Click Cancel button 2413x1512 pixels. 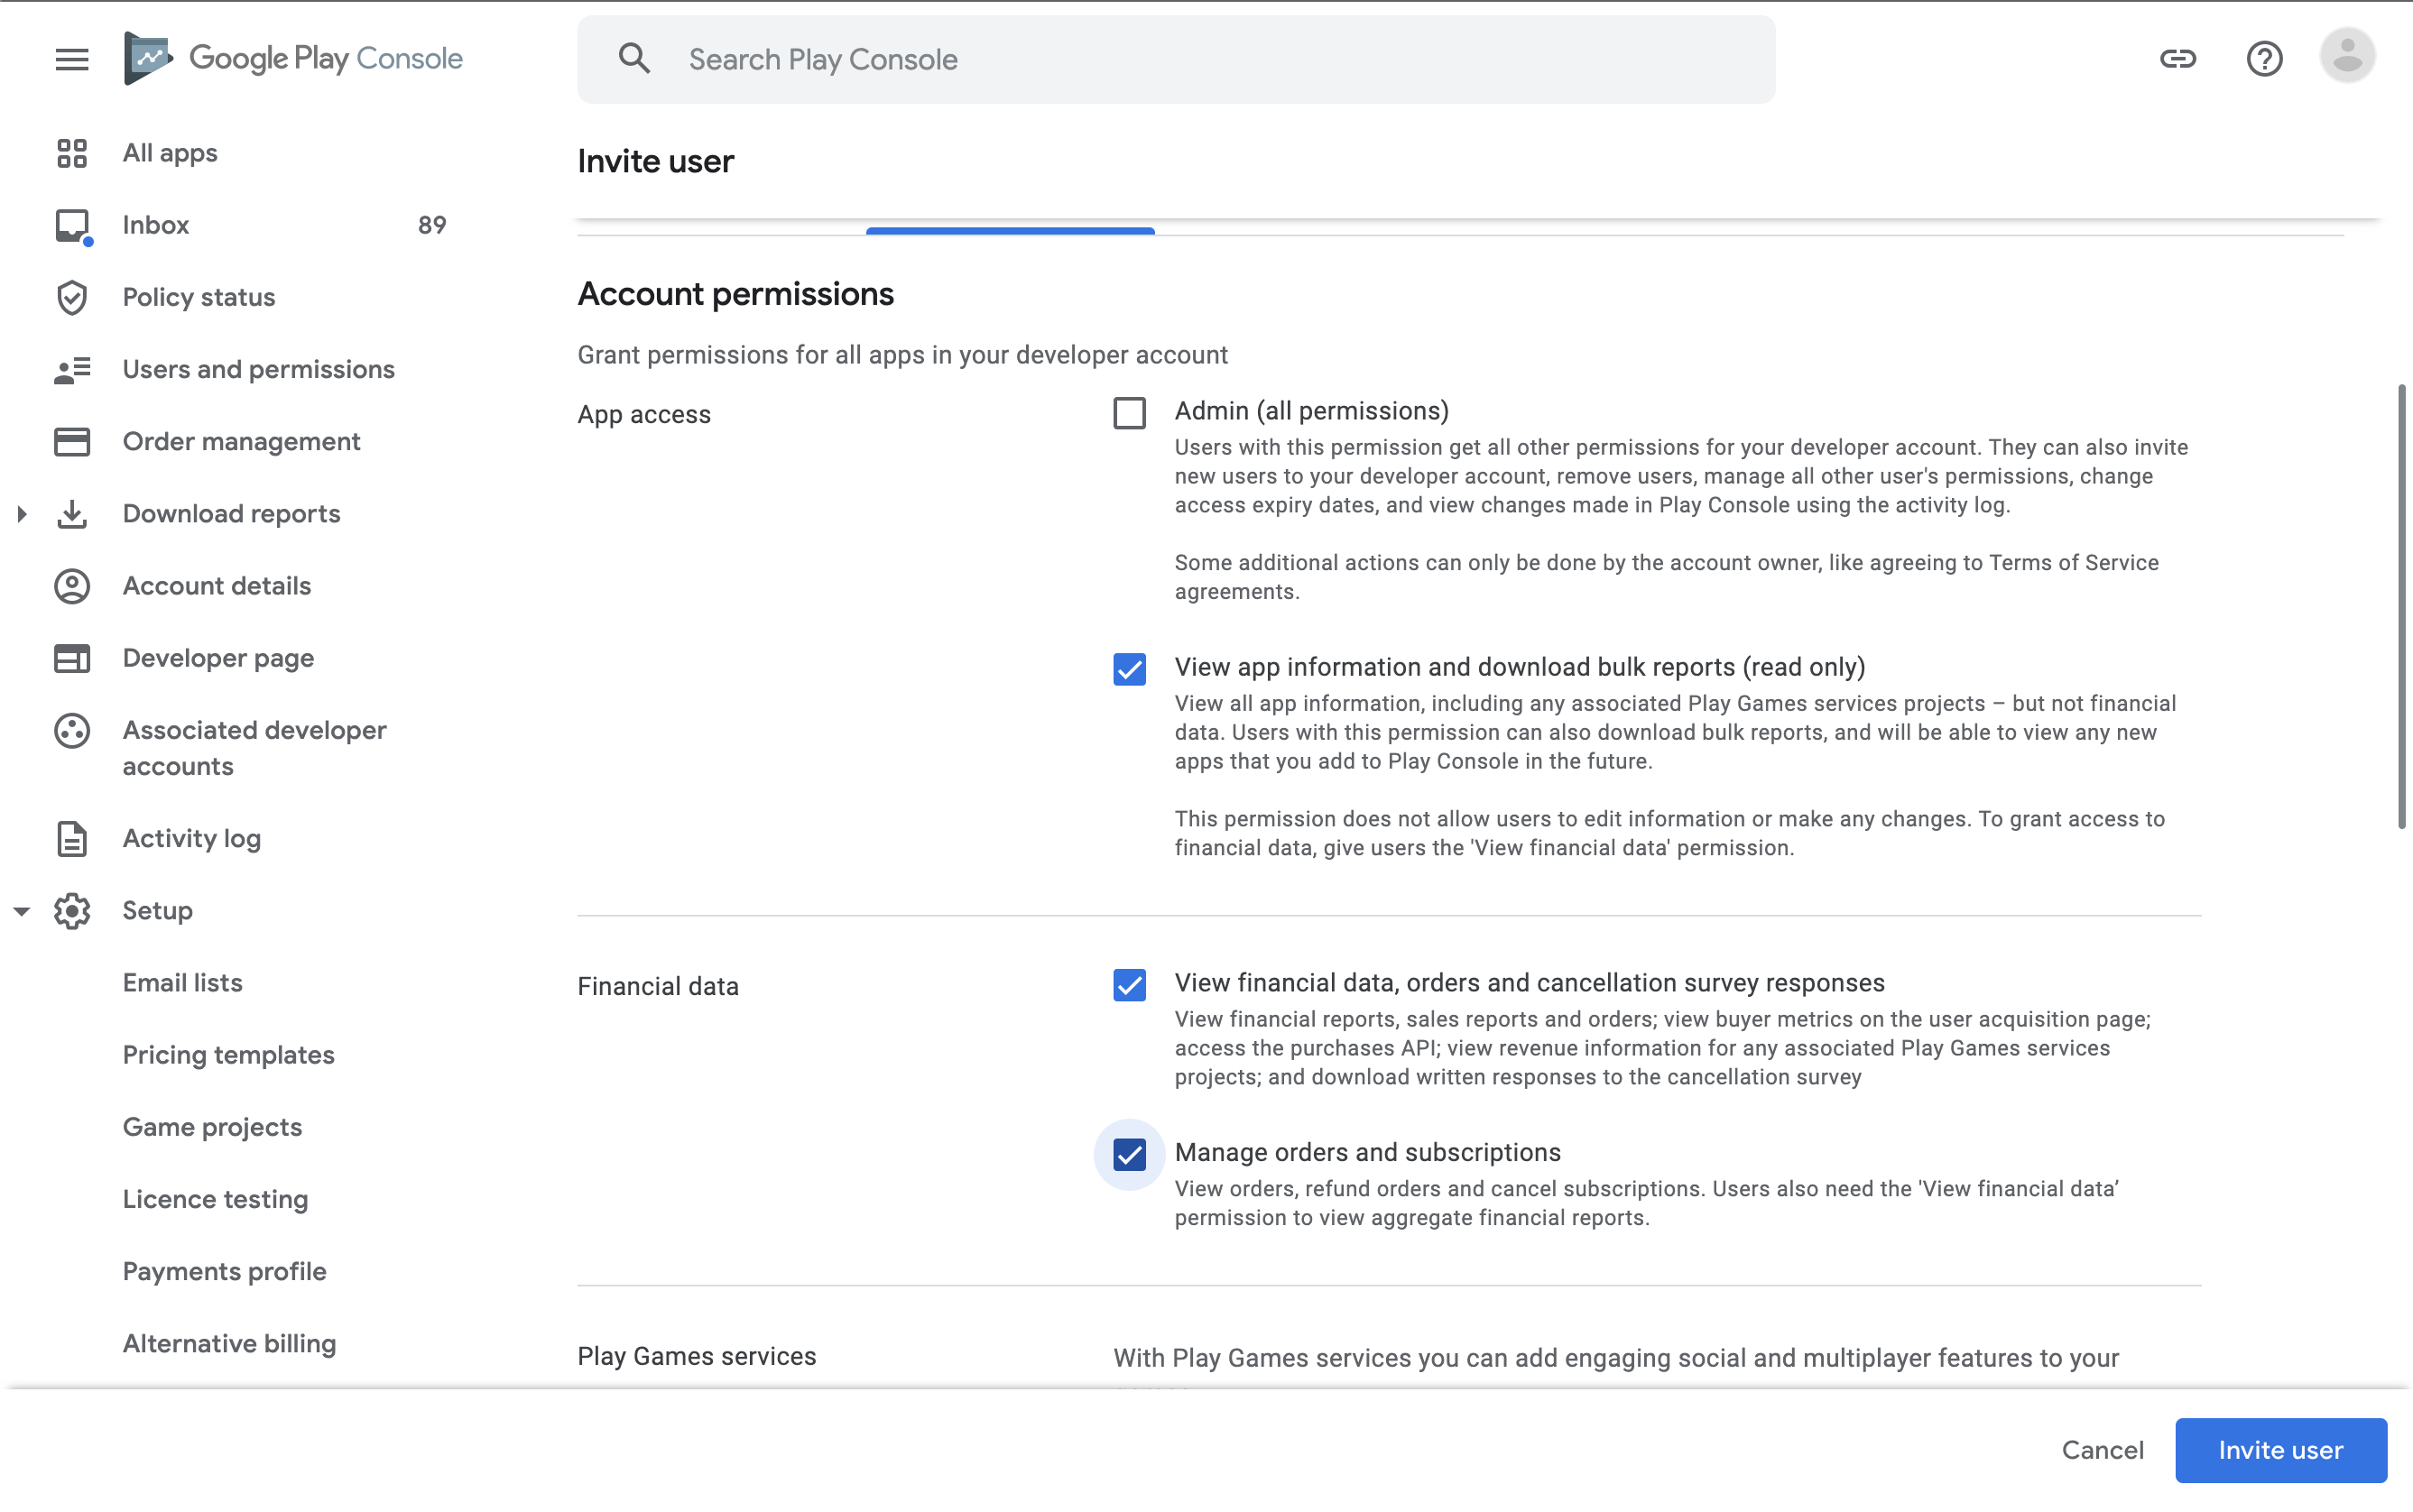[x=2101, y=1449]
